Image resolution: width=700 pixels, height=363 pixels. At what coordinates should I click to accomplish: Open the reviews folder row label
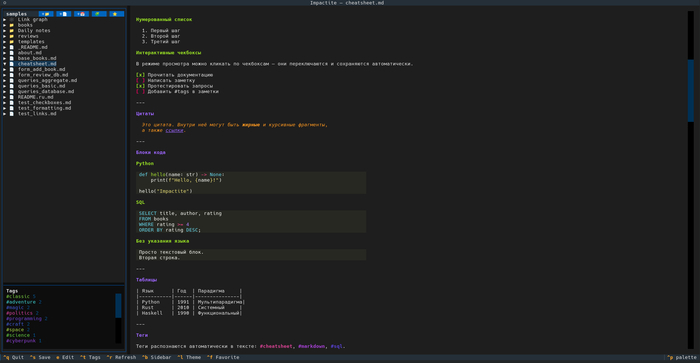click(28, 36)
